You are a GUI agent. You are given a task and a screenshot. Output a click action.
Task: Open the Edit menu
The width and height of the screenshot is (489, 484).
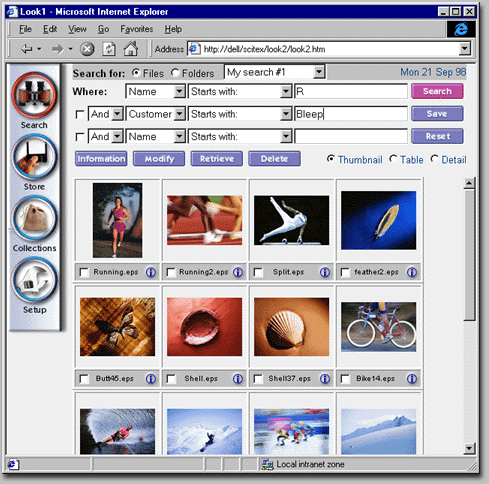pos(50,29)
